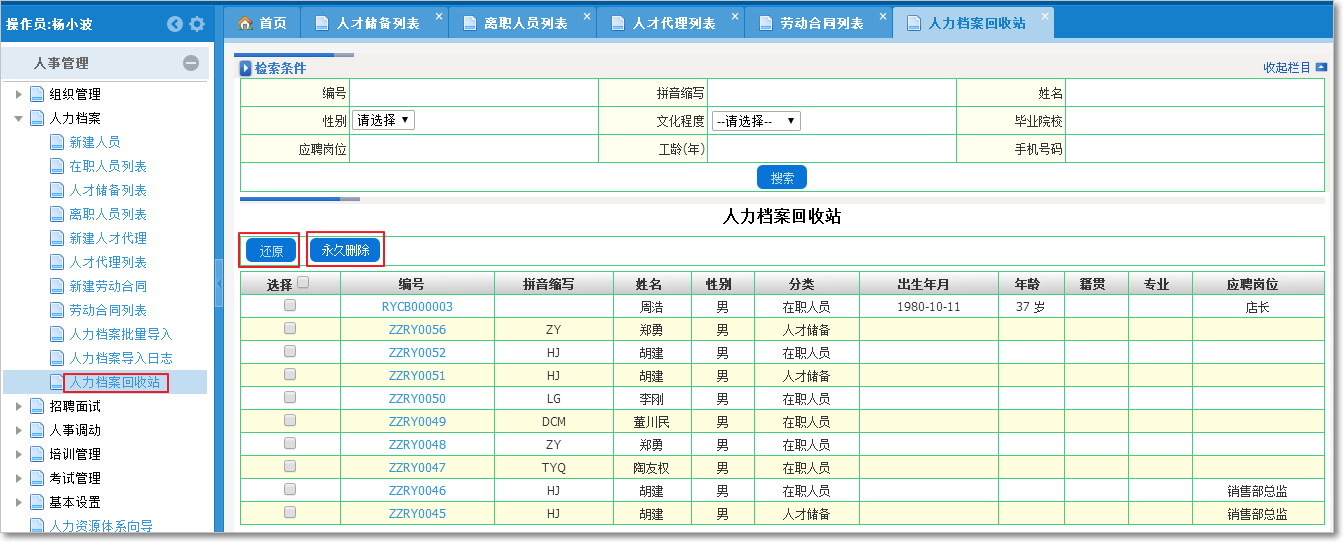1343x542 pixels.
Task: Click document icon of 新建劳动合同
Action: (x=57, y=286)
